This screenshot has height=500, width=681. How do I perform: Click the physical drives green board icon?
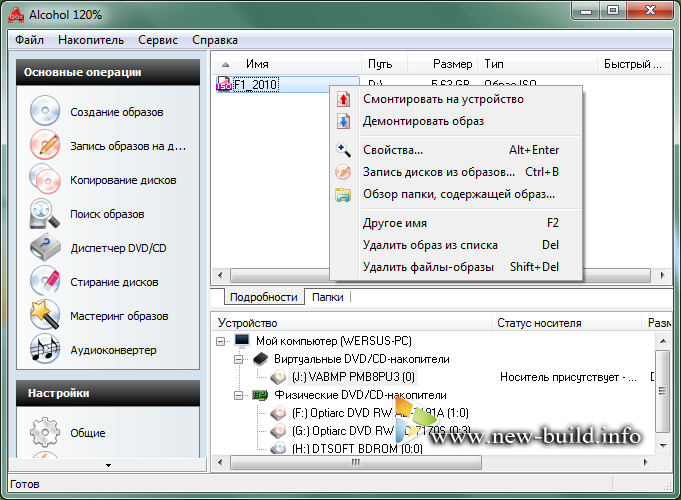(x=260, y=395)
